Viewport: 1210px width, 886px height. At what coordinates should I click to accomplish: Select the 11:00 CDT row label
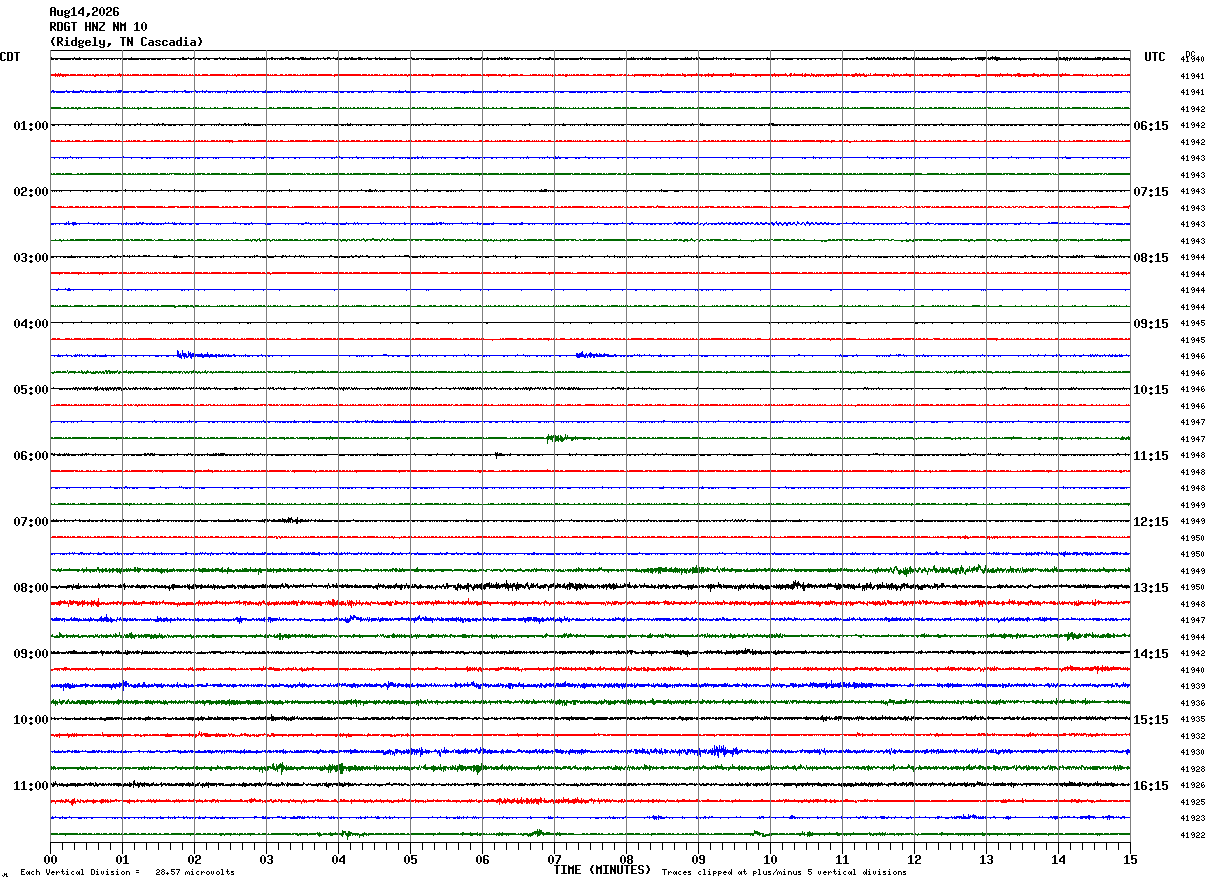point(30,786)
